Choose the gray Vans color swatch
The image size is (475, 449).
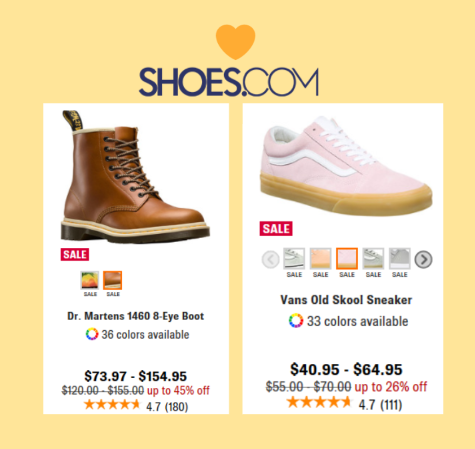[x=399, y=258]
